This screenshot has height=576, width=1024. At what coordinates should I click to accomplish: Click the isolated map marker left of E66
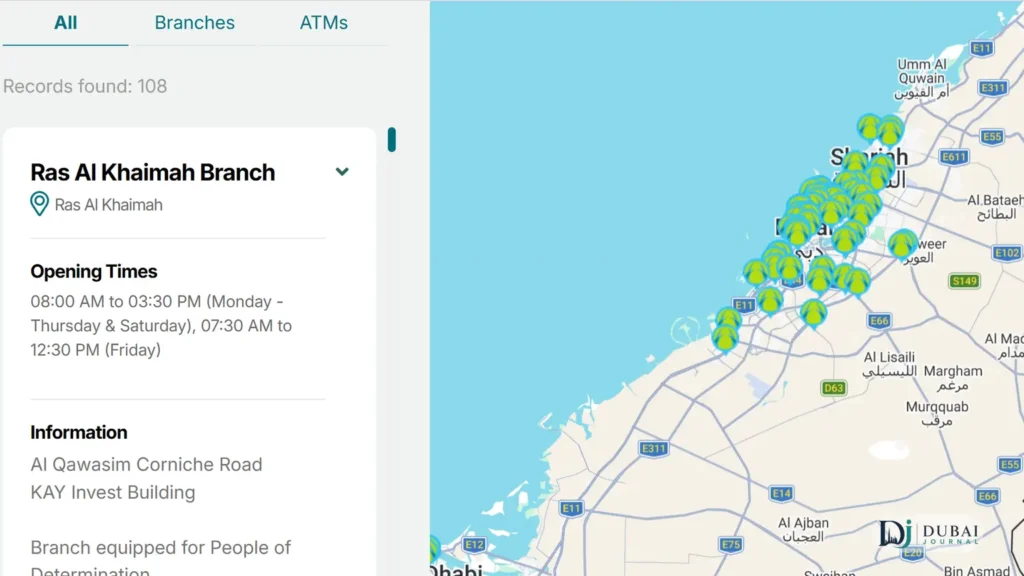[814, 312]
